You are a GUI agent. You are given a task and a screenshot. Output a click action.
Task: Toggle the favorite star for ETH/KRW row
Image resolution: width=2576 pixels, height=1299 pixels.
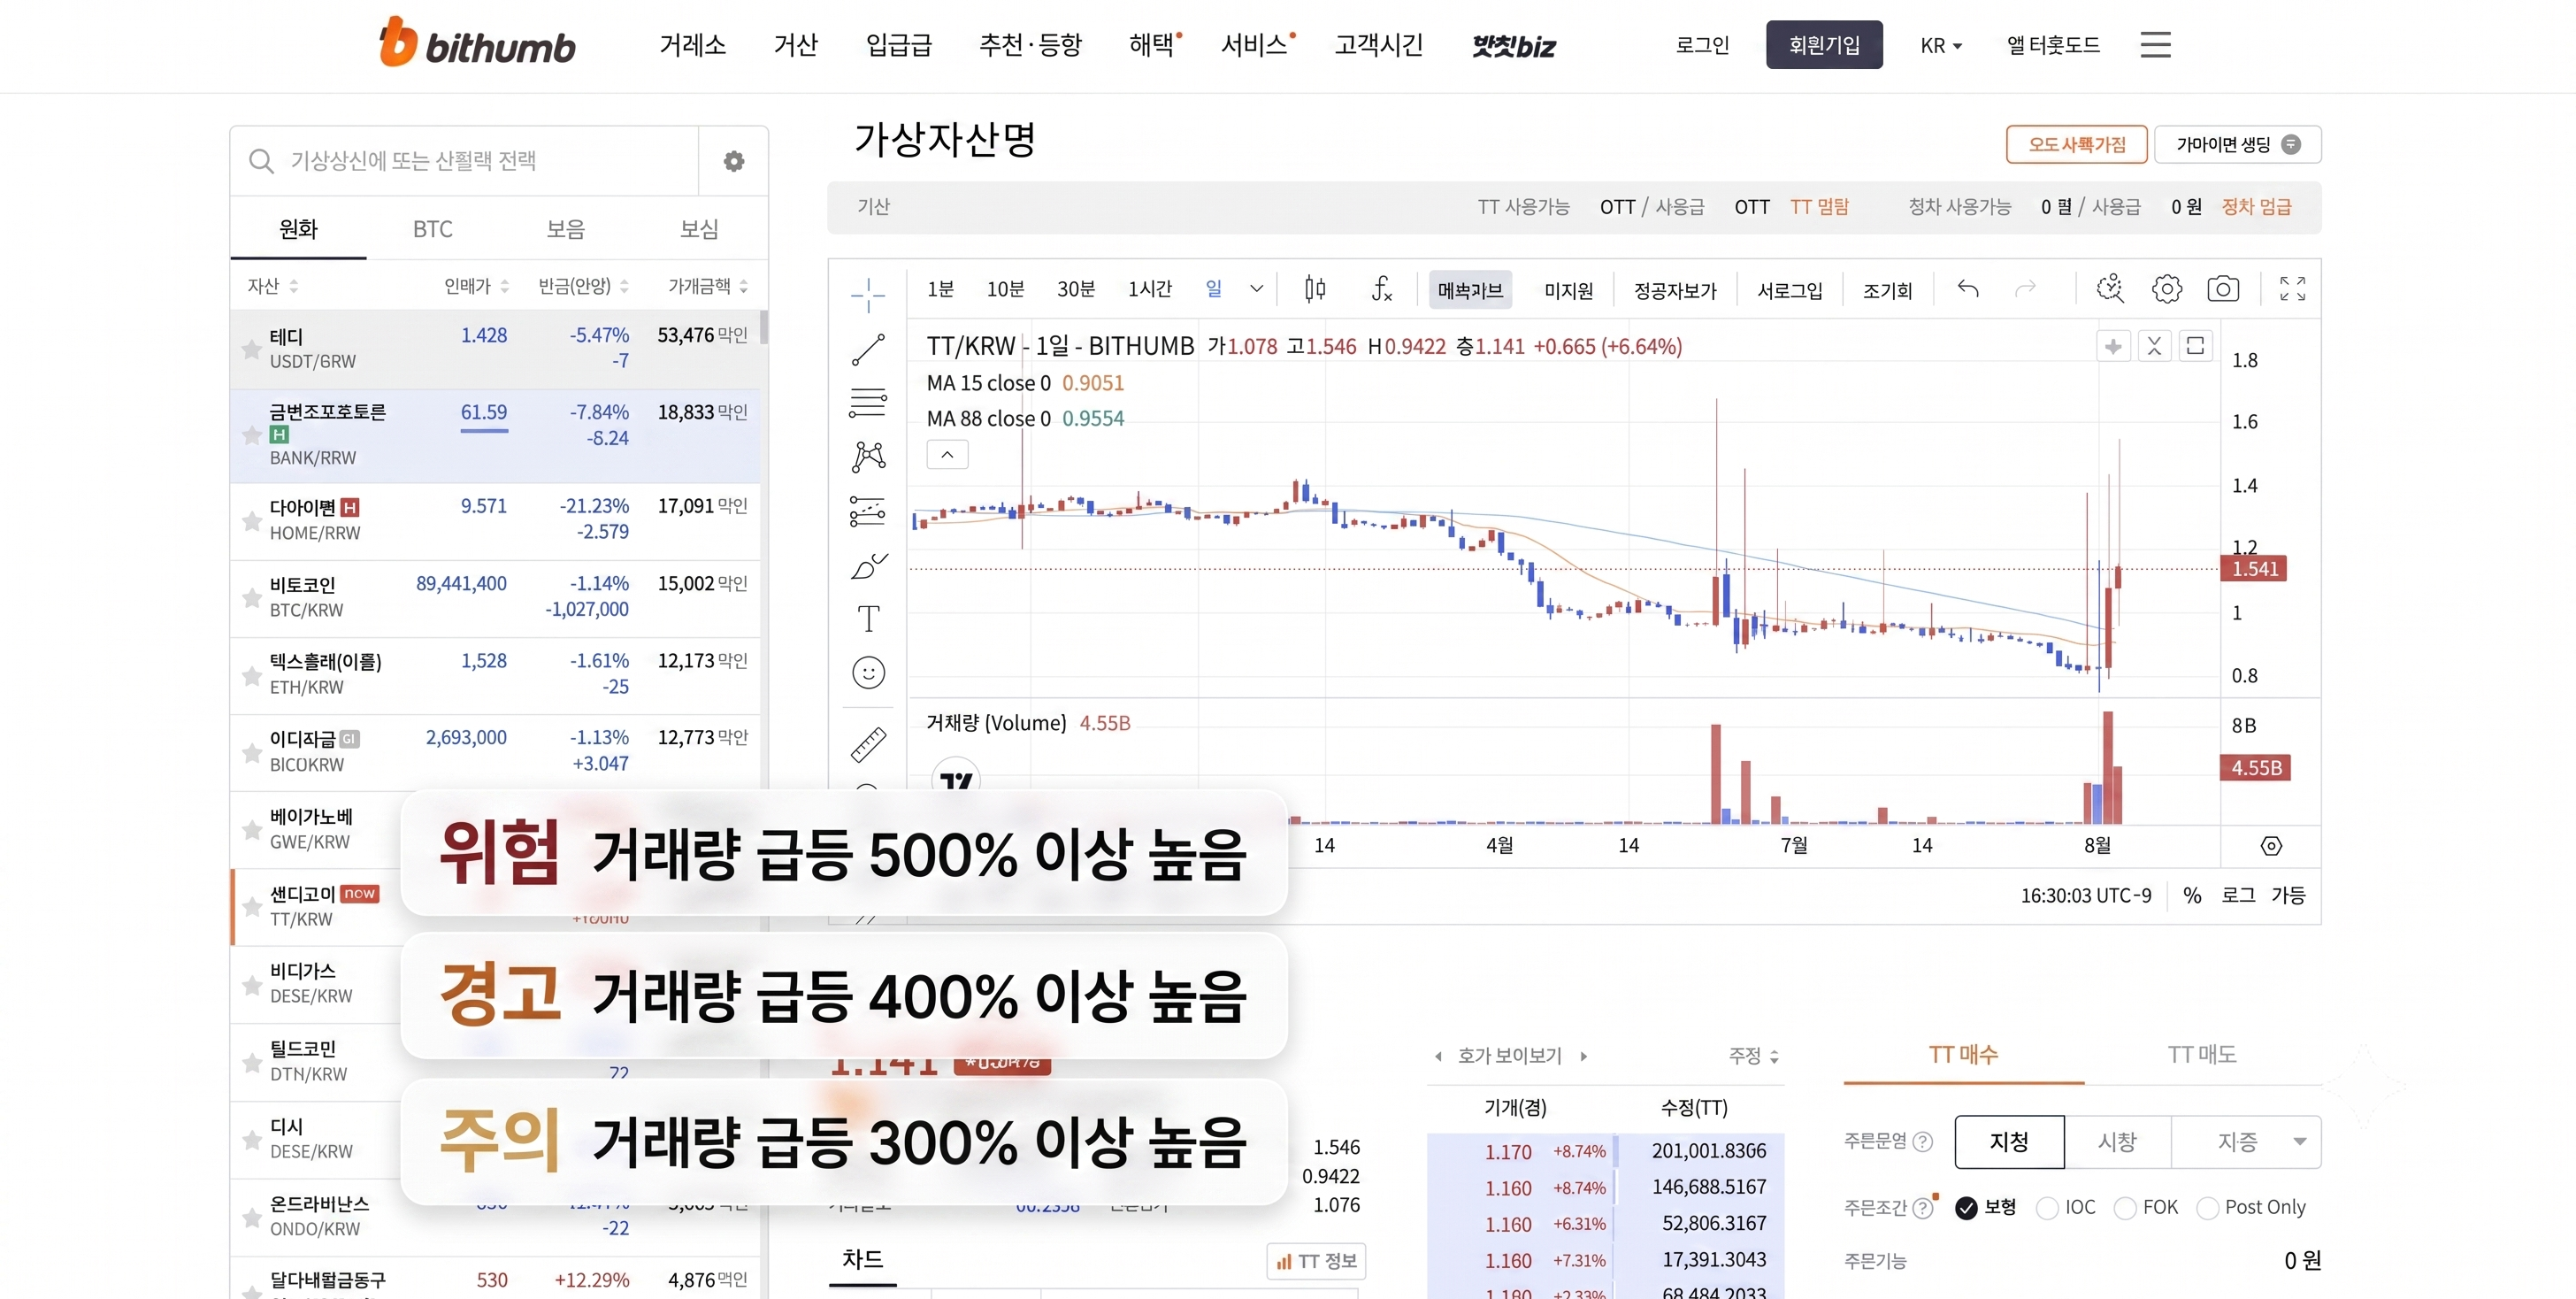[x=251, y=675]
